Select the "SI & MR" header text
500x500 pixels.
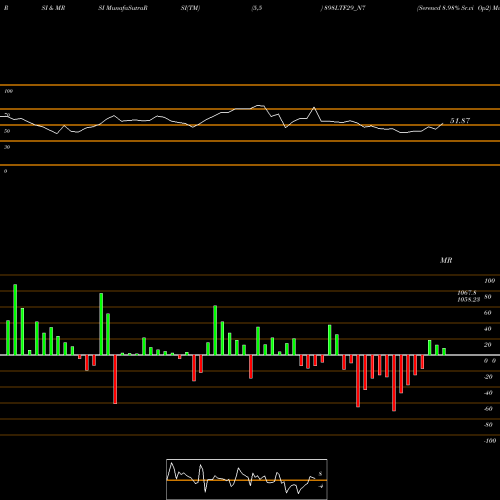53,8
